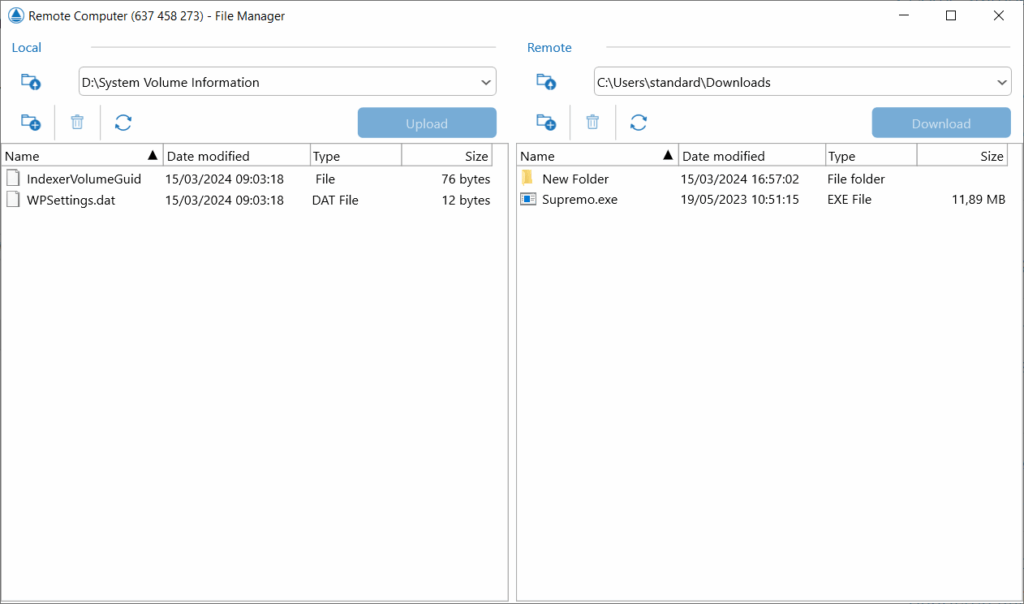Sort Remote files by Type column
This screenshot has height=604, width=1024.
870,156
